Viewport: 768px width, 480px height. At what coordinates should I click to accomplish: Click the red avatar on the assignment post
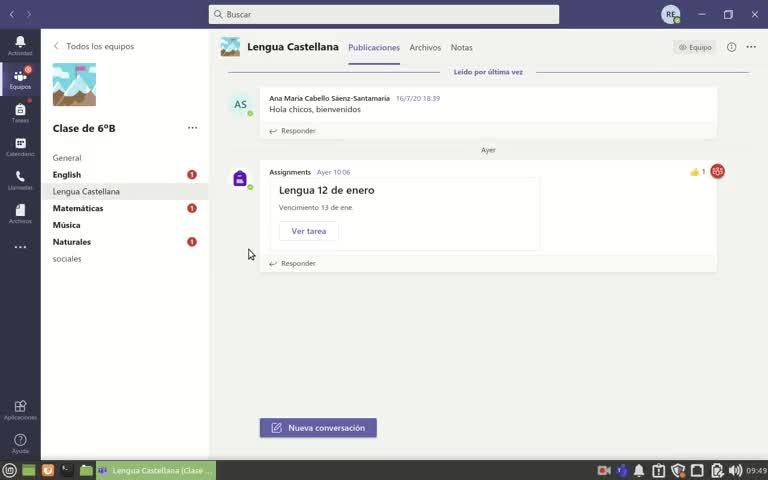point(718,171)
